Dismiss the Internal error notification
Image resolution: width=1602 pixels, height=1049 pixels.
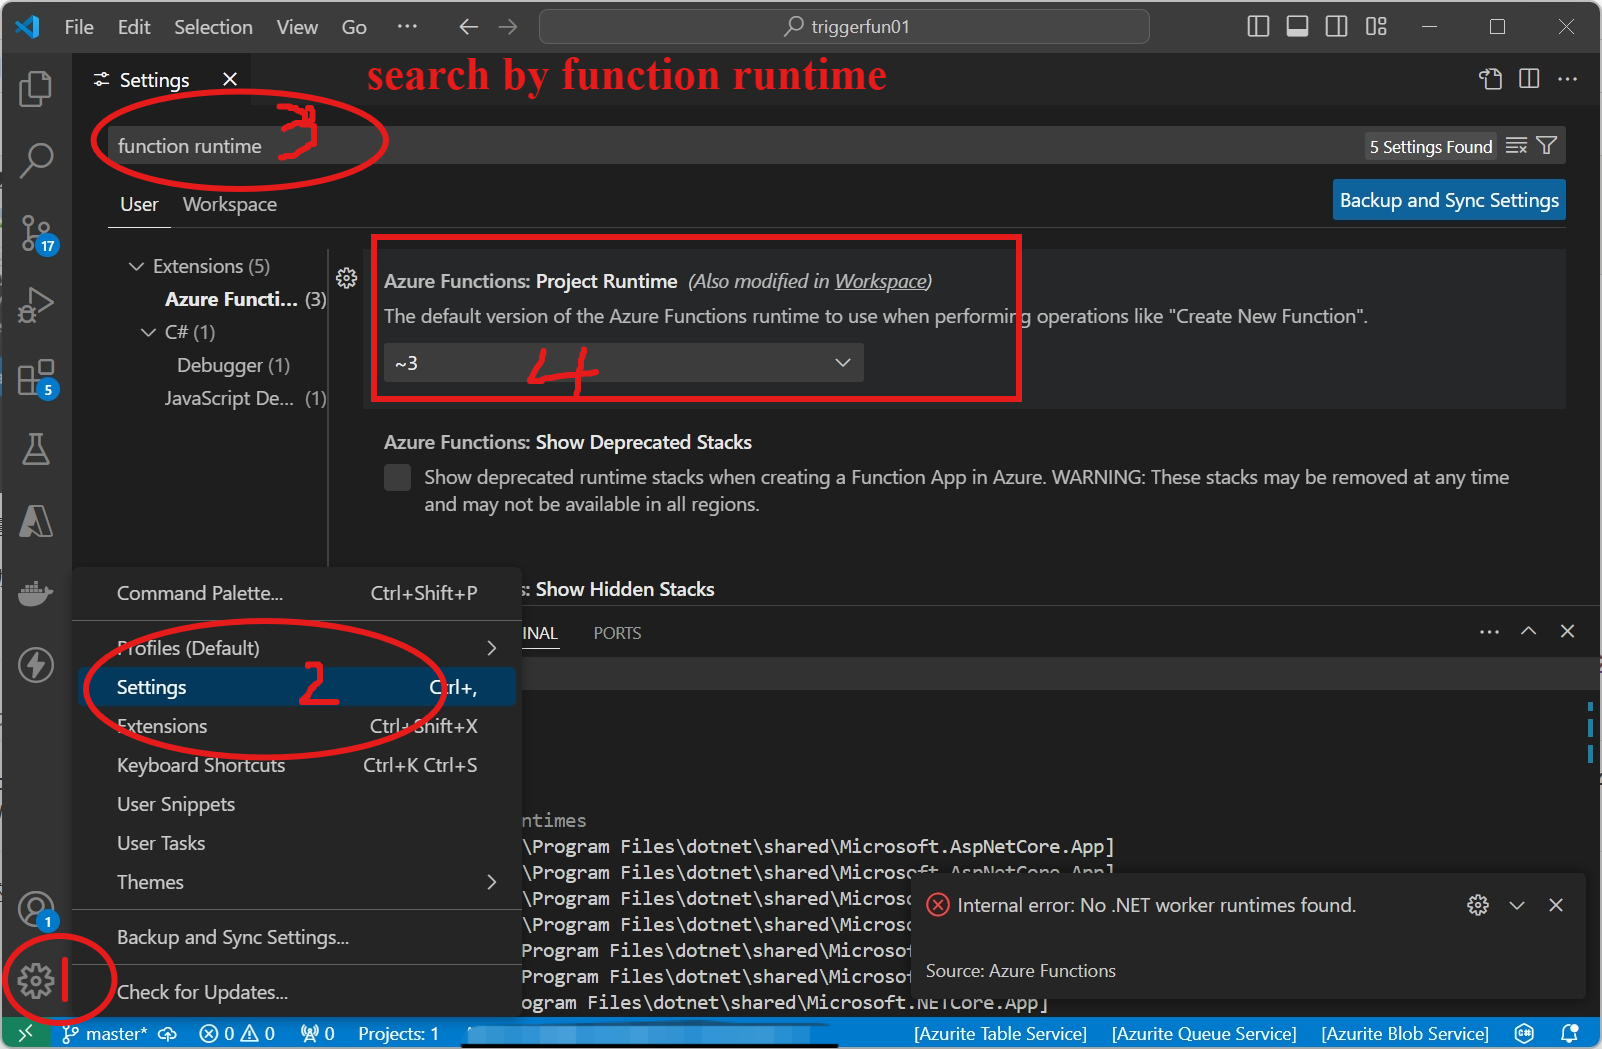coord(1555,905)
